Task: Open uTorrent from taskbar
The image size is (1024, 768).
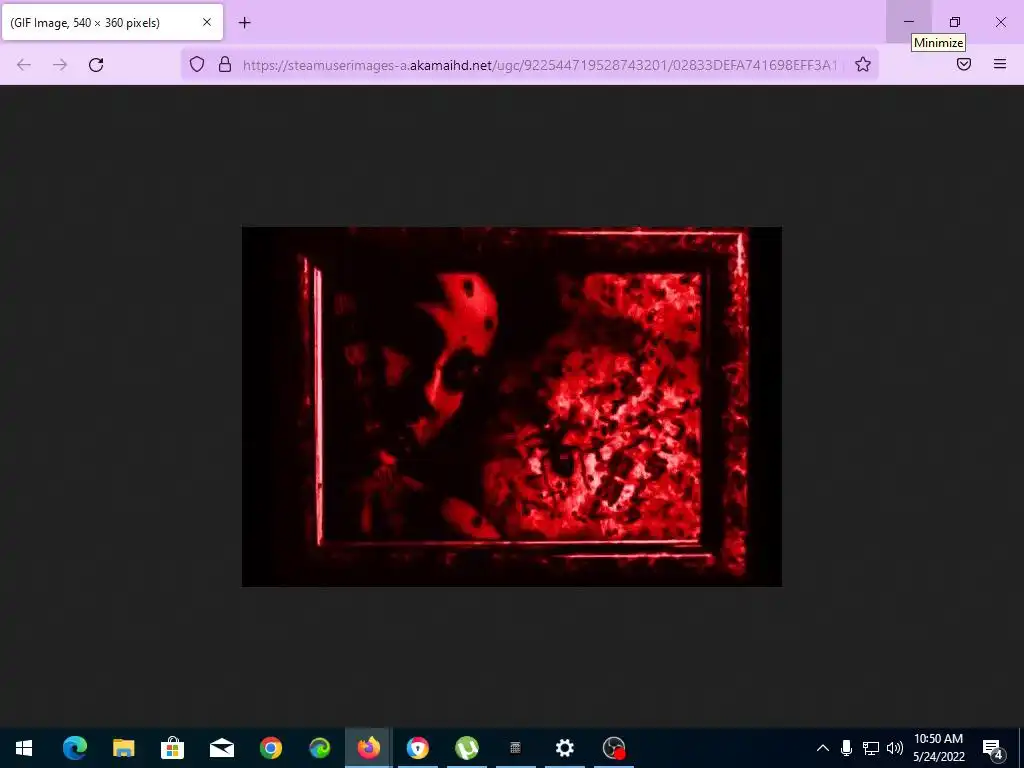Action: point(466,748)
